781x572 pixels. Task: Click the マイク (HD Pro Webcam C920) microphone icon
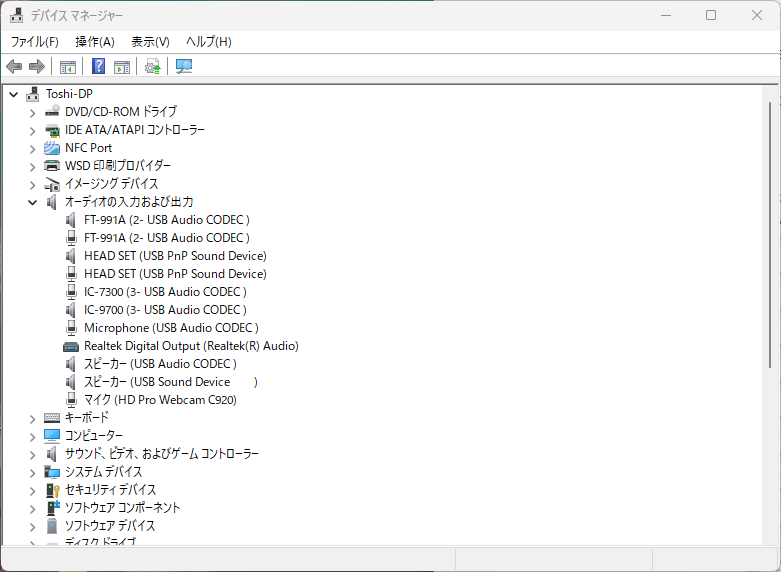click(72, 400)
